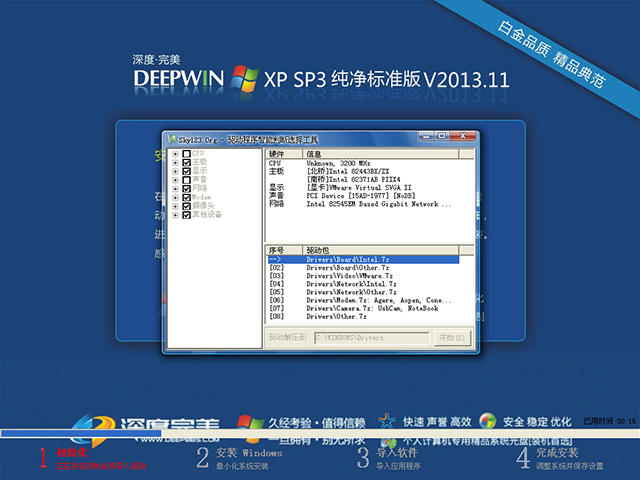640x480 pixels.
Task: Uncheck the 网络 checkbox
Action: tap(187, 189)
